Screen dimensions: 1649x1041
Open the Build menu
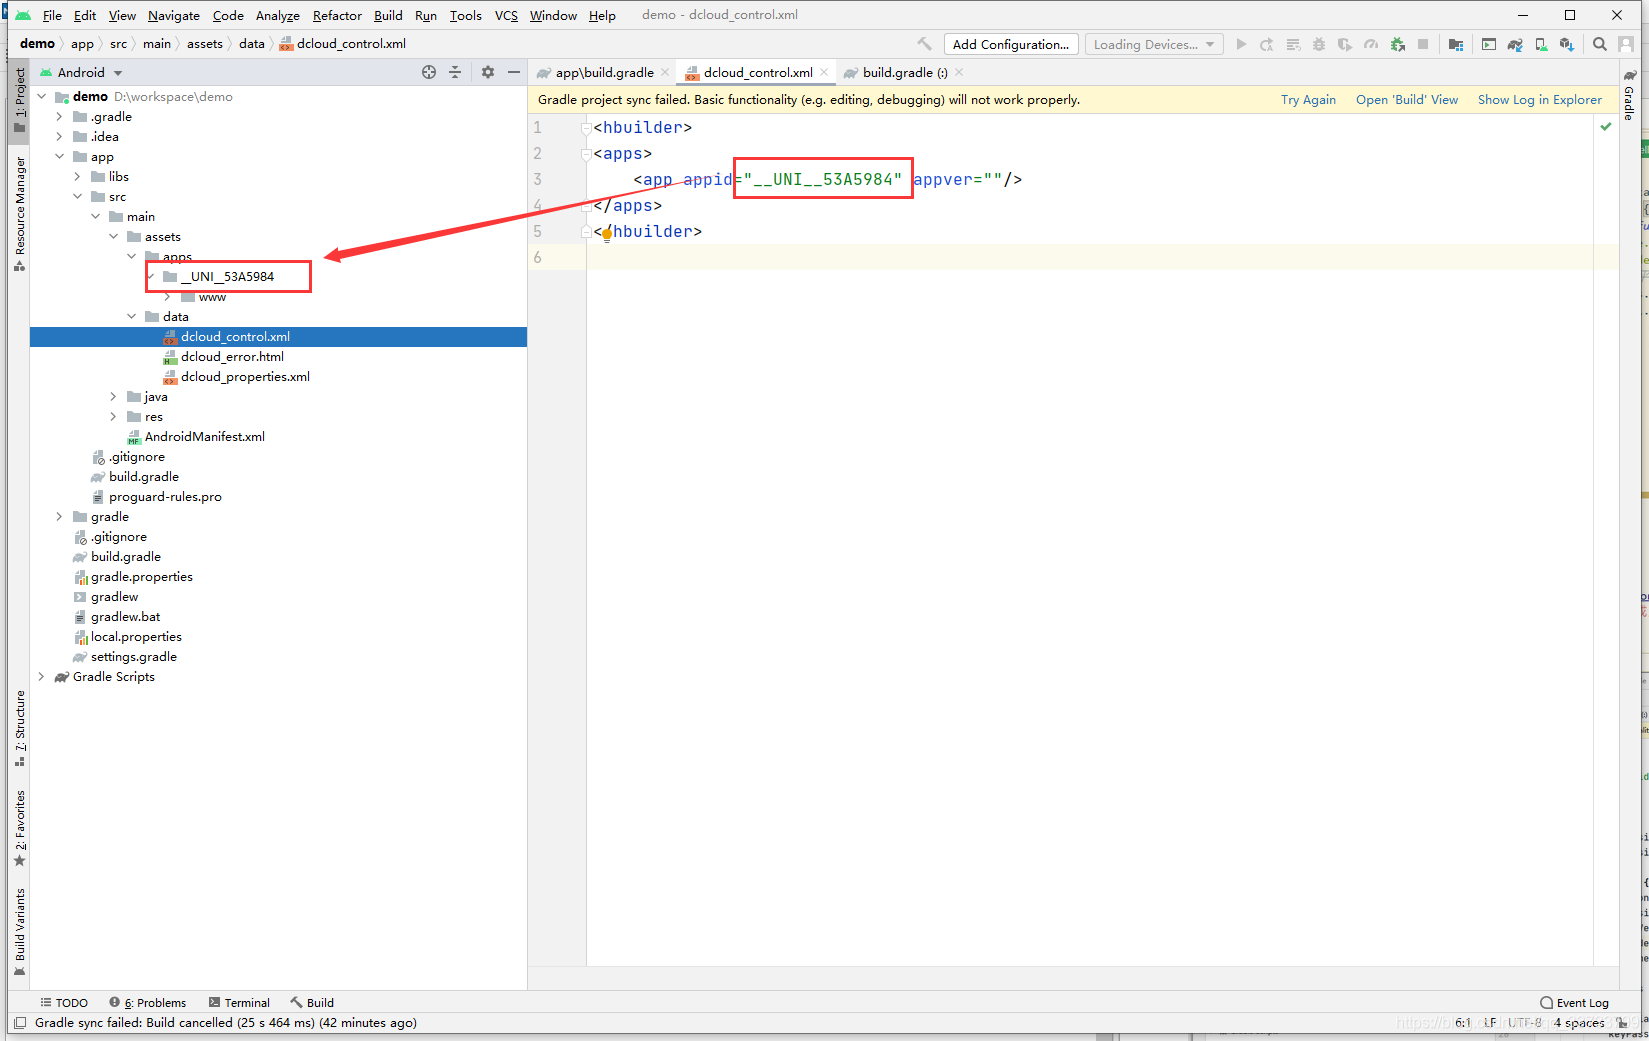(x=388, y=15)
